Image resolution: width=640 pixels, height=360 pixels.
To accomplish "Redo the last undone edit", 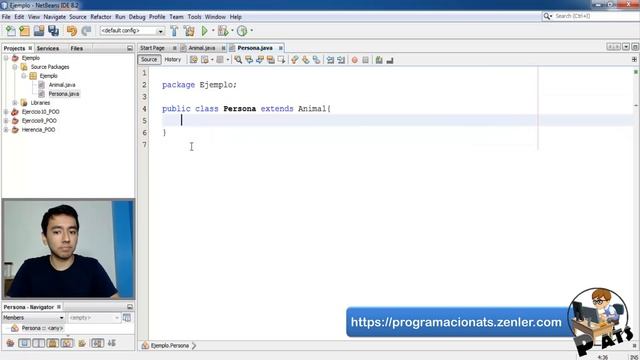I will [x=86, y=31].
